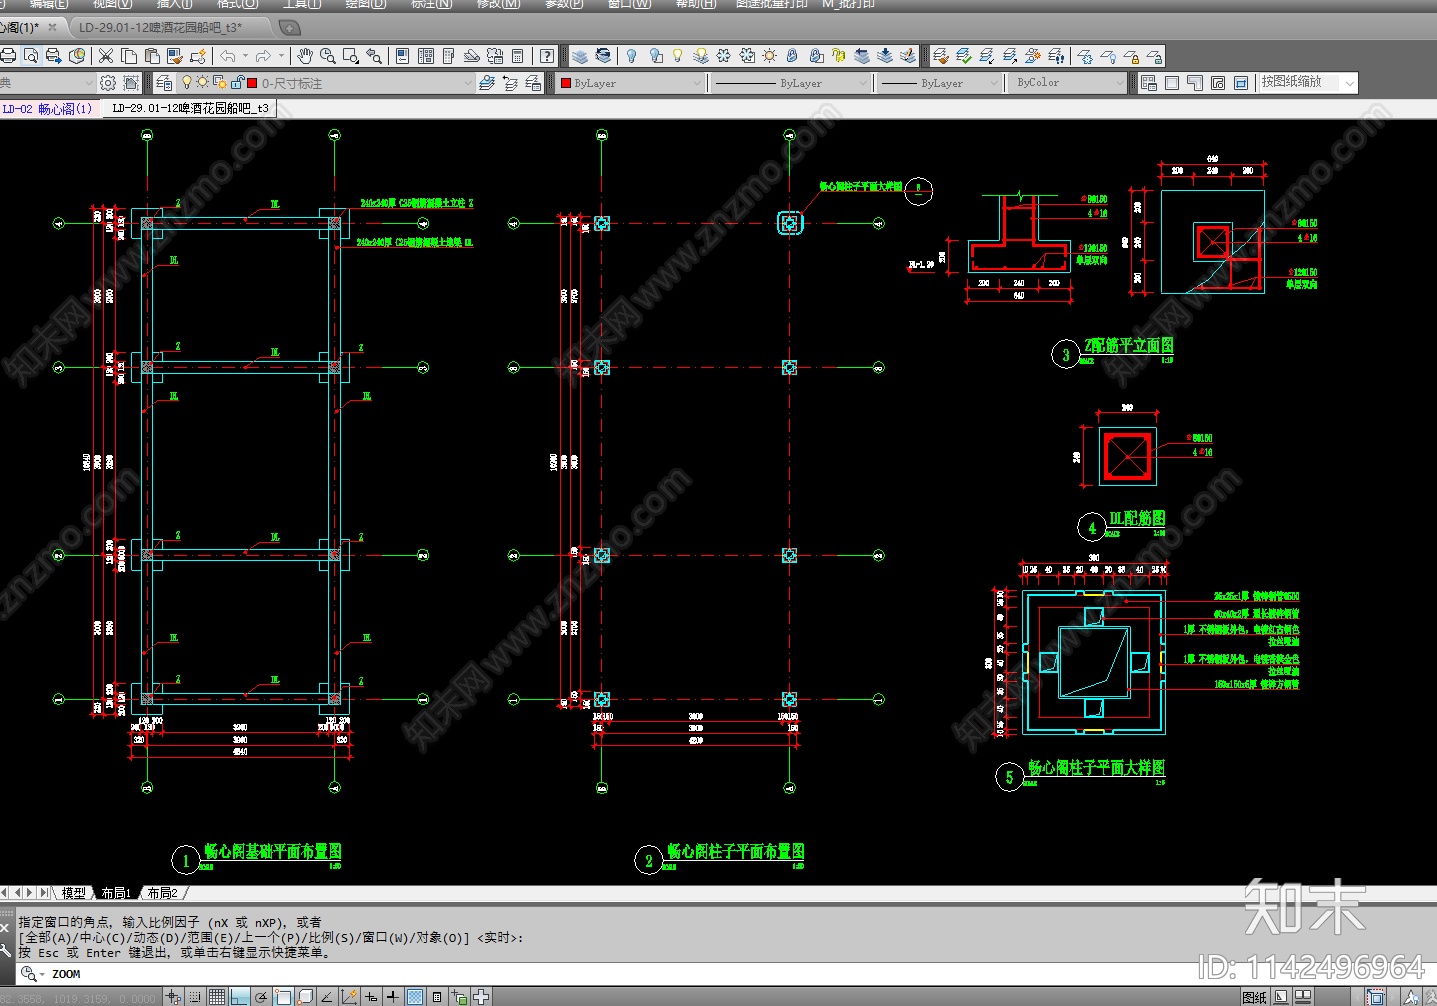The height and width of the screenshot is (1006, 1437).
Task: Click the Layer Walk footprints icon
Action: coord(1056,56)
